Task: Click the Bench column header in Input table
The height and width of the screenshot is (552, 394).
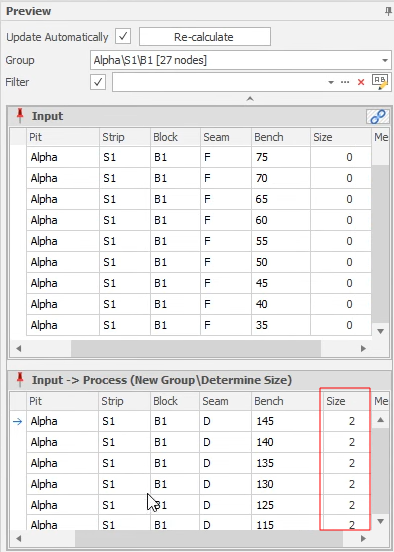Action: [x=281, y=137]
